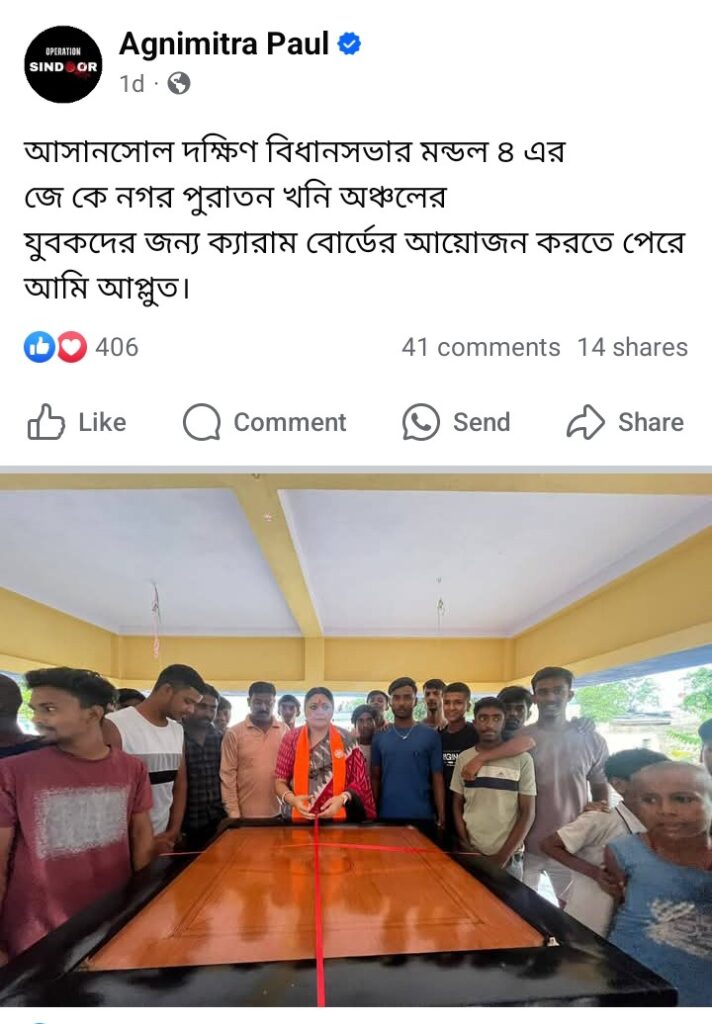The image size is (712, 1024).
Task: Click the Bengali post caption text
Action: click(x=353, y=219)
